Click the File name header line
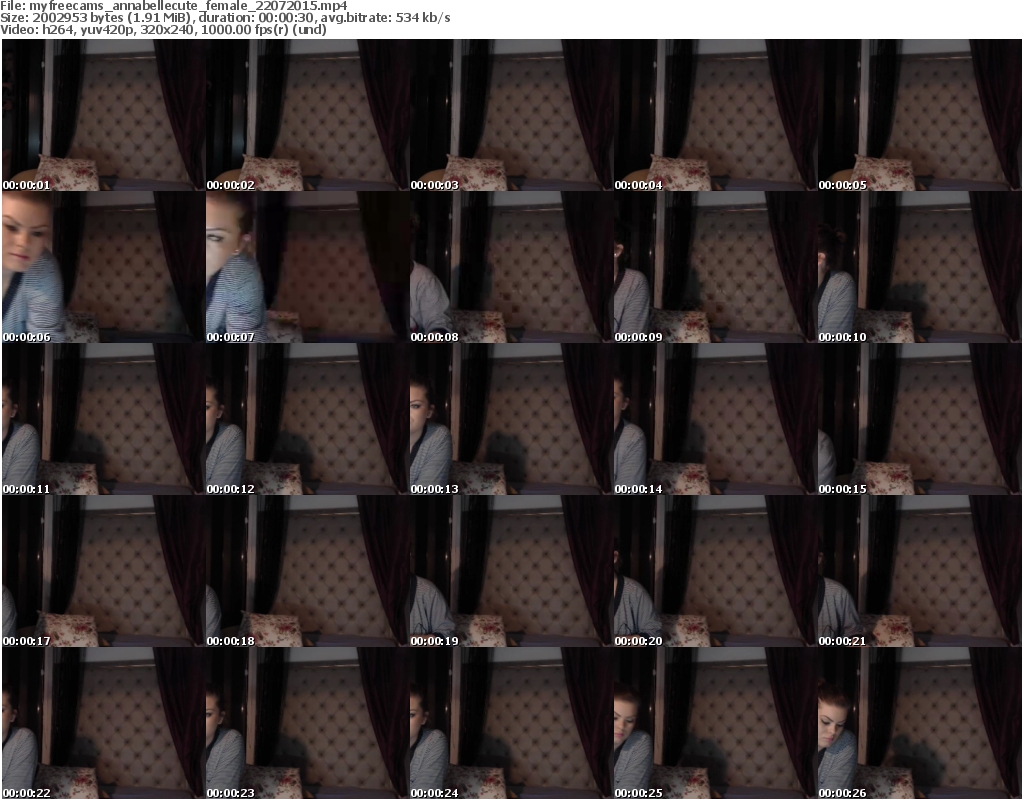Screen dimensions: 1024x799 [x=174, y=6]
